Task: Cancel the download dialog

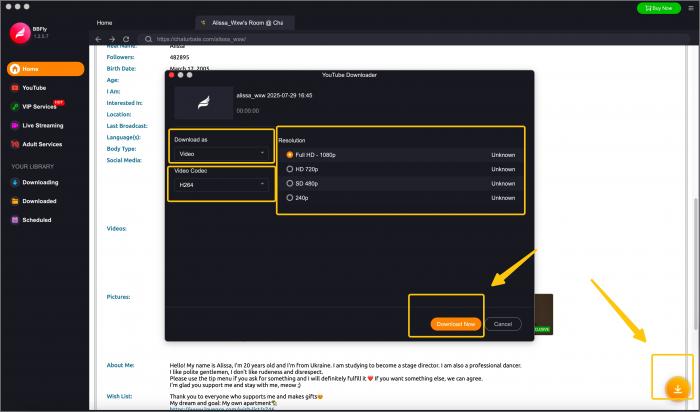Action: point(503,324)
